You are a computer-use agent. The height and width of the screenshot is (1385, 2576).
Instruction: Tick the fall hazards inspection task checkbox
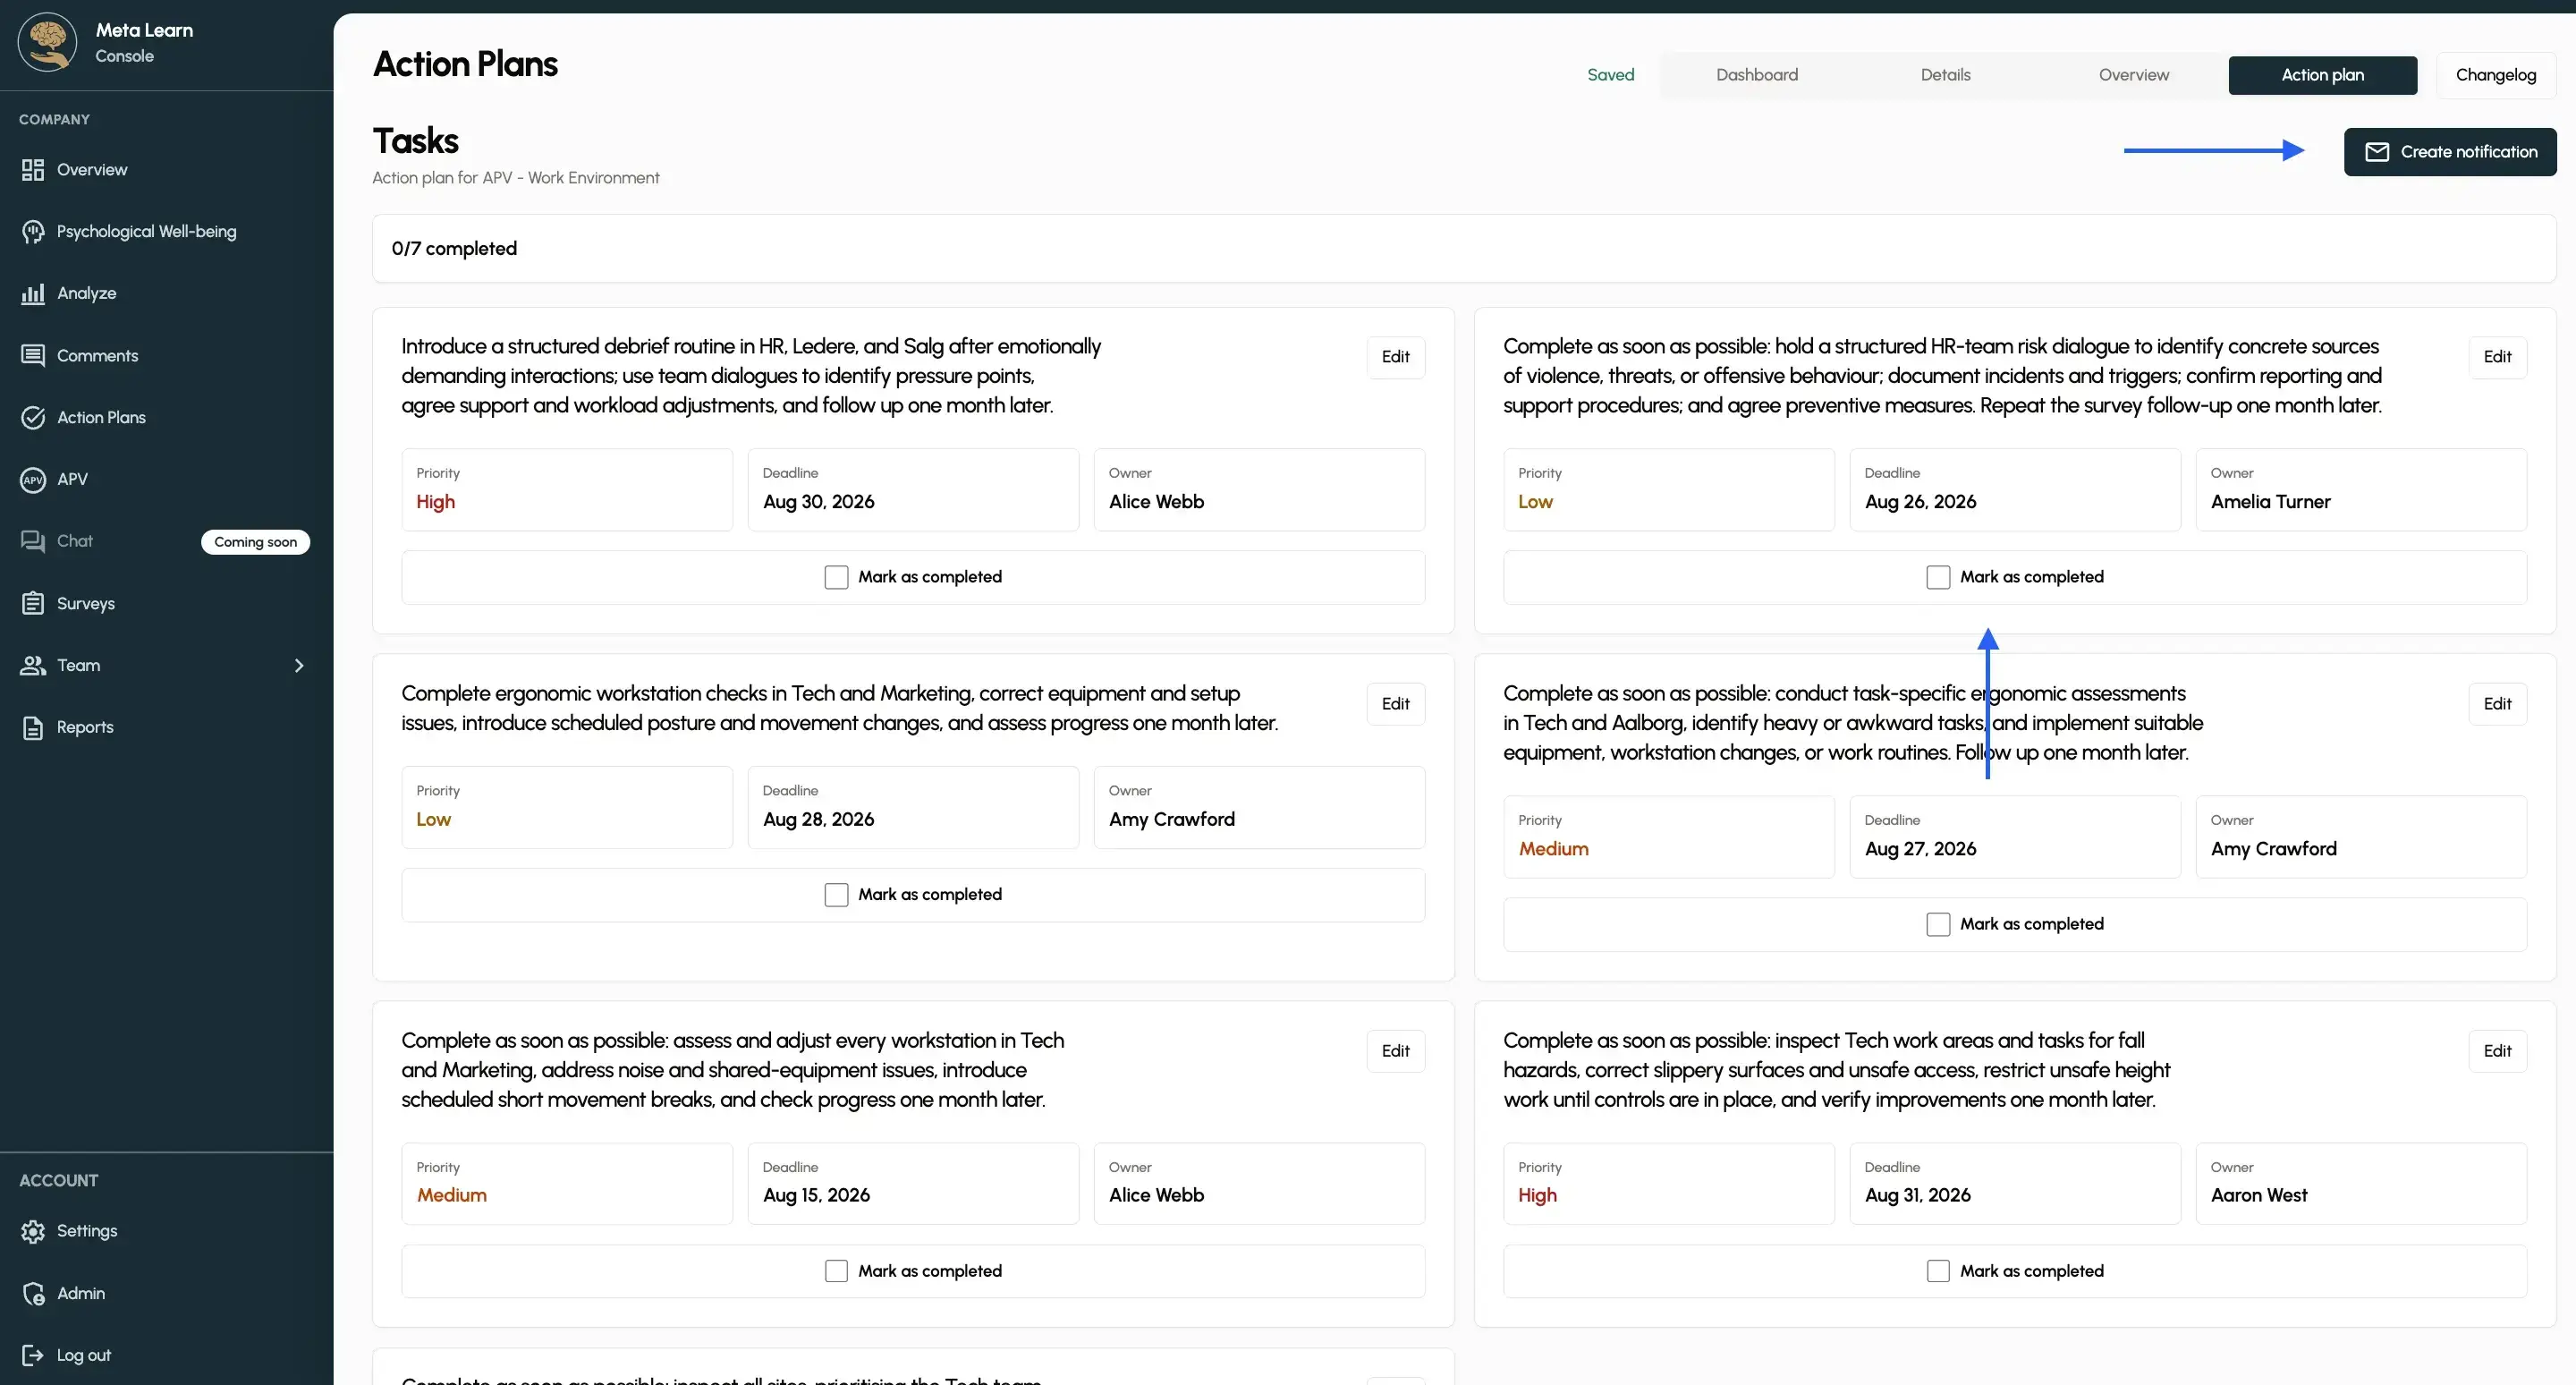pyautogui.click(x=1938, y=1271)
